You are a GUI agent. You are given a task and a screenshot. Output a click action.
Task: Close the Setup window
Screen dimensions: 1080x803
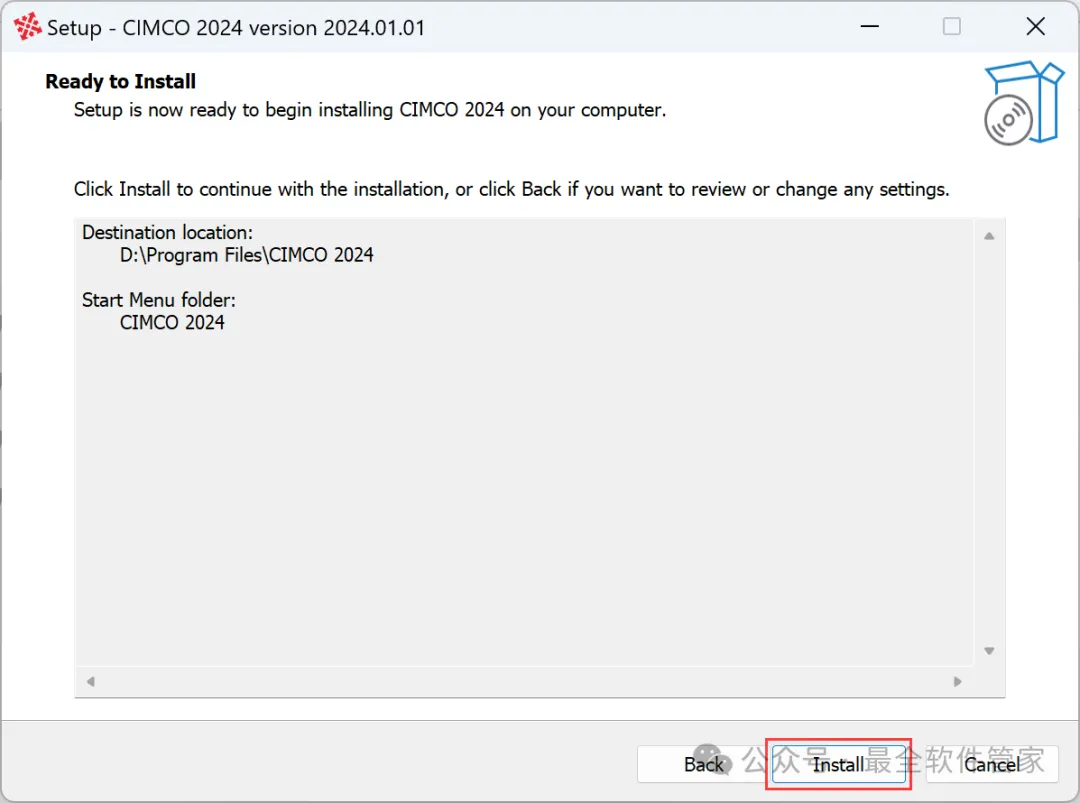[x=1035, y=27]
